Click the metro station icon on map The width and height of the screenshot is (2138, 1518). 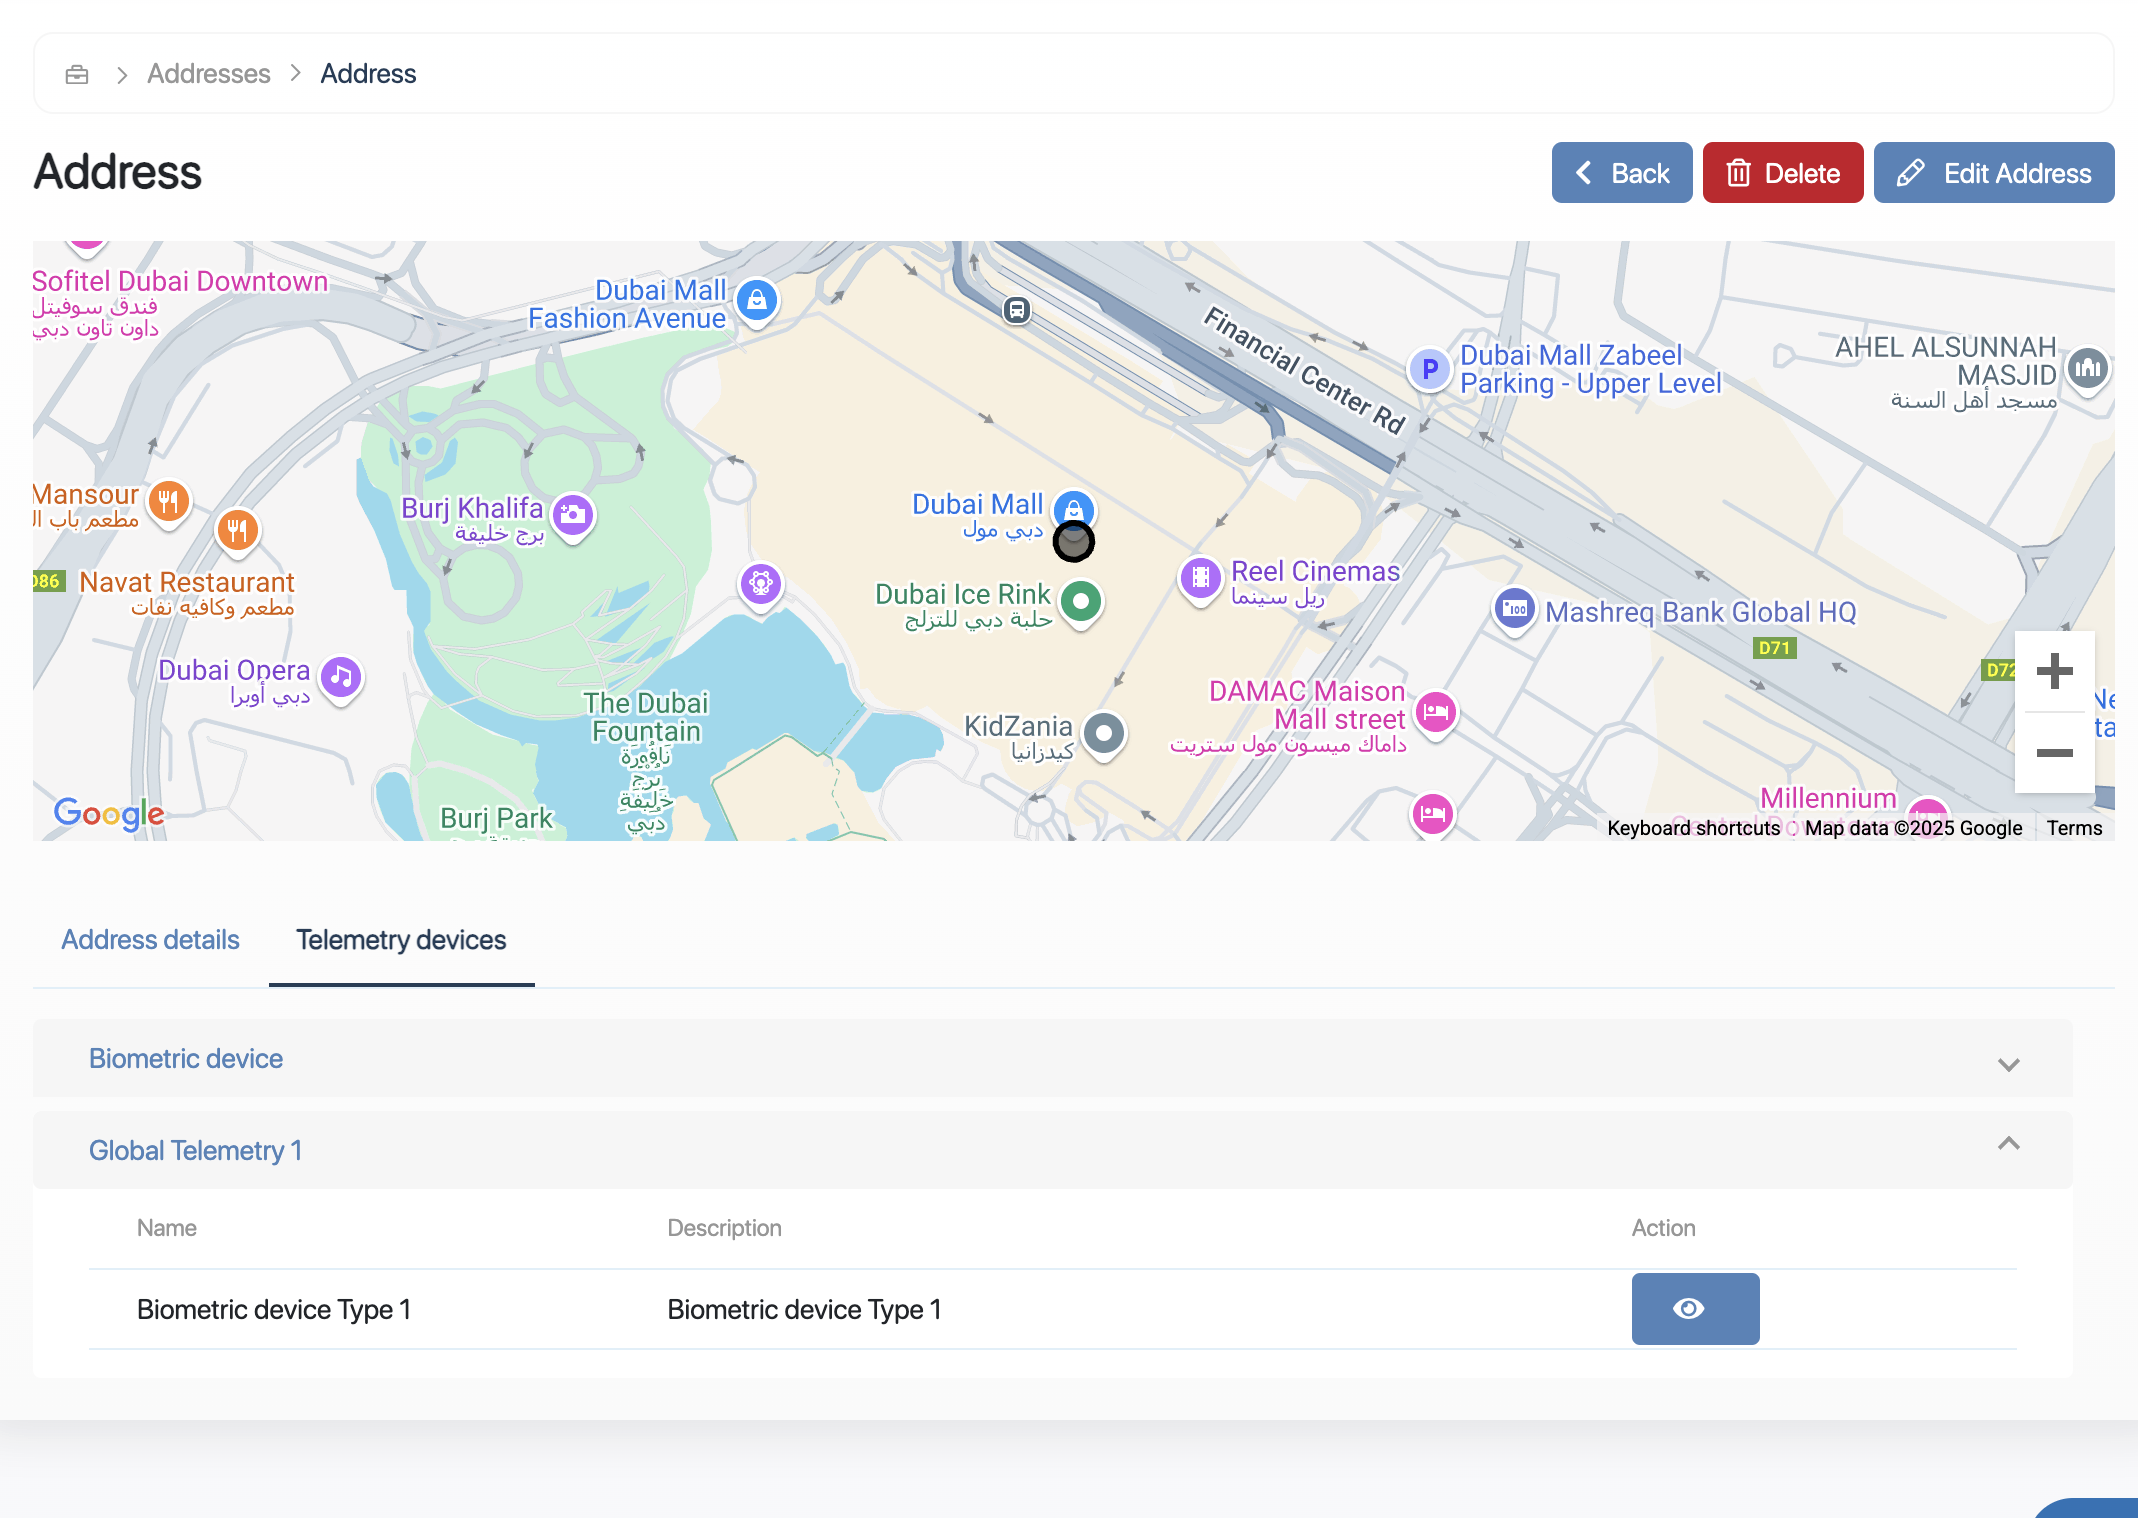point(1017,310)
